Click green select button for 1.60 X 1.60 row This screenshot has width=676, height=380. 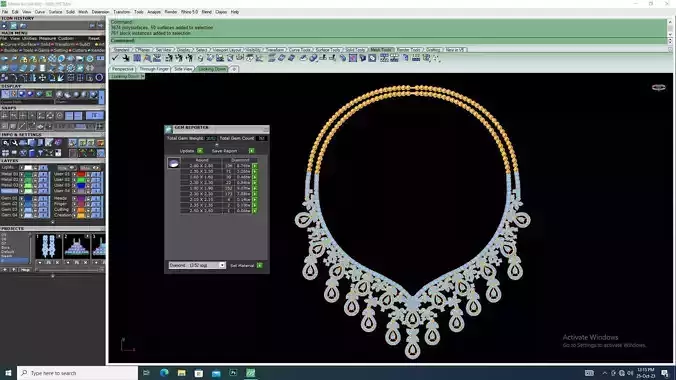click(255, 177)
